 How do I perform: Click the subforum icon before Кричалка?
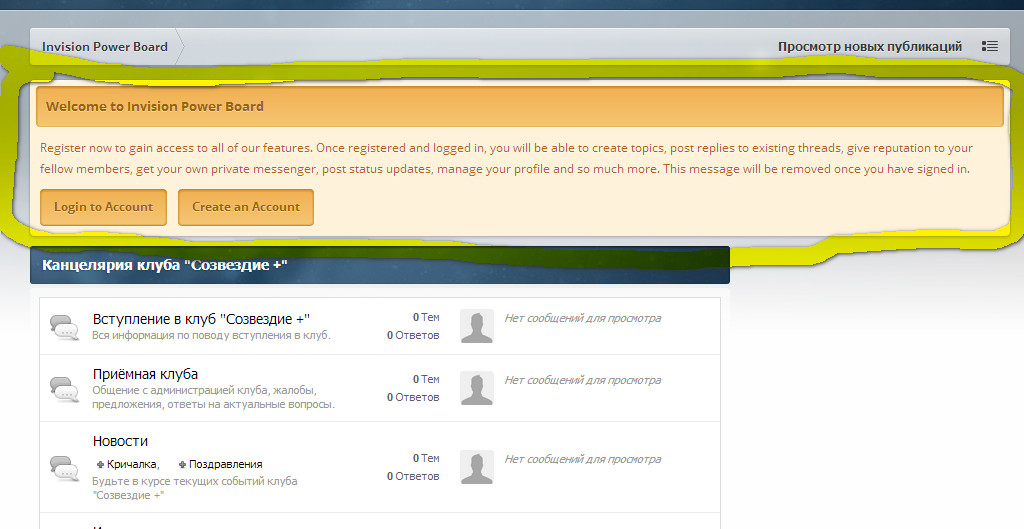coord(100,465)
